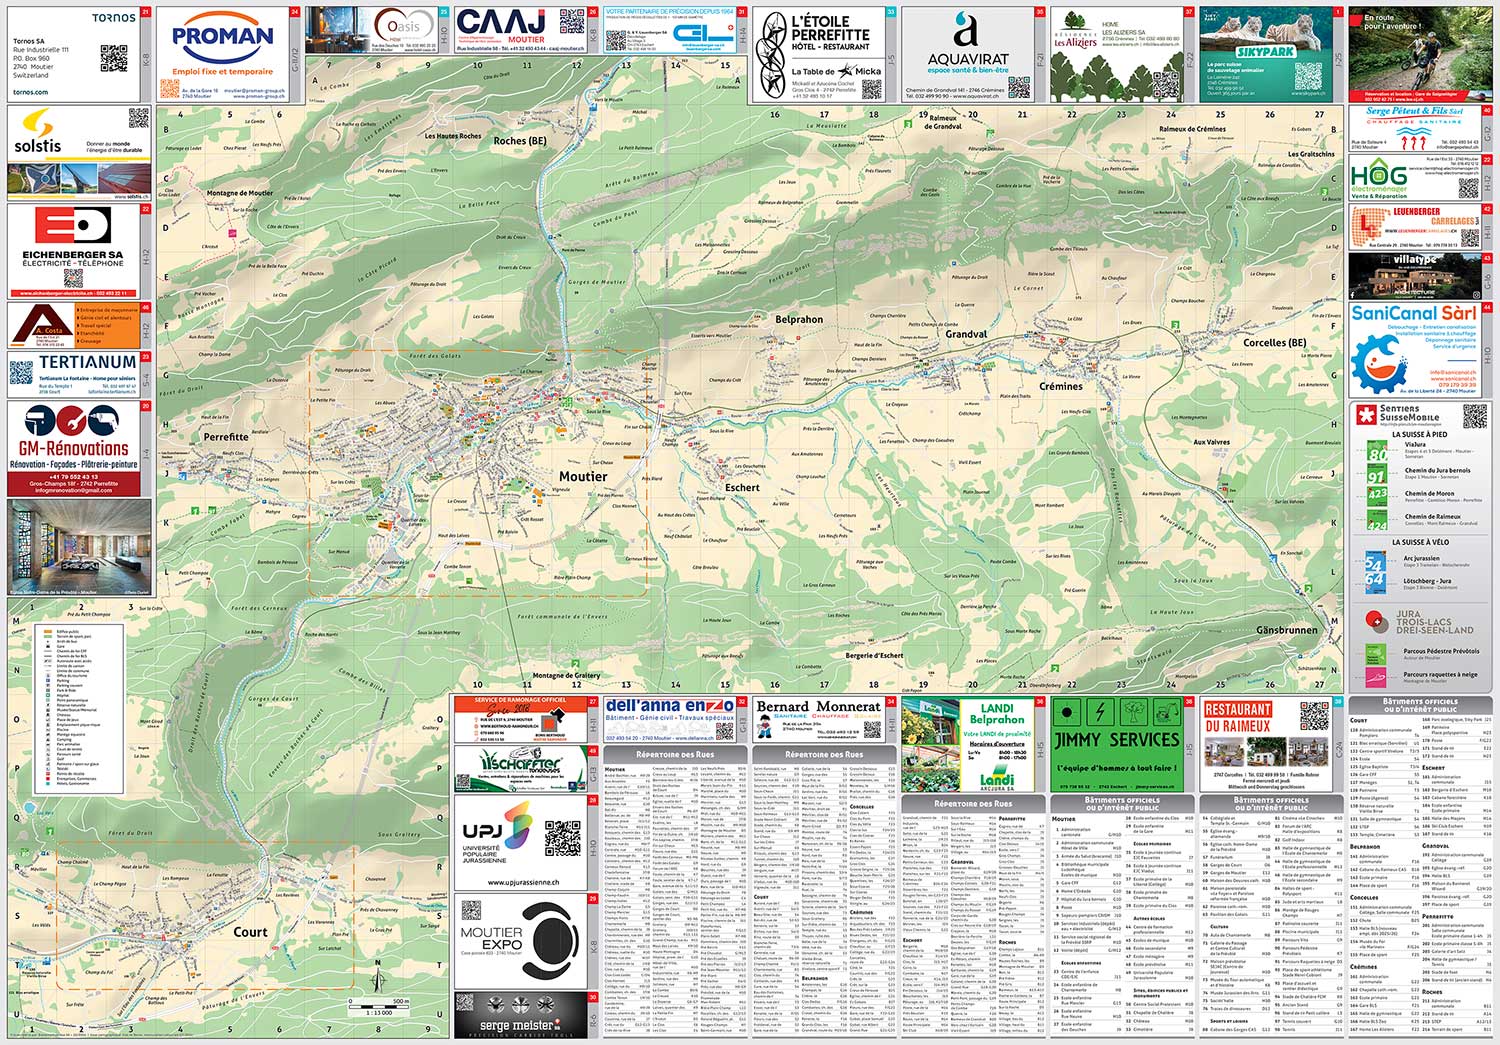Click the map legend box

coord(80,707)
